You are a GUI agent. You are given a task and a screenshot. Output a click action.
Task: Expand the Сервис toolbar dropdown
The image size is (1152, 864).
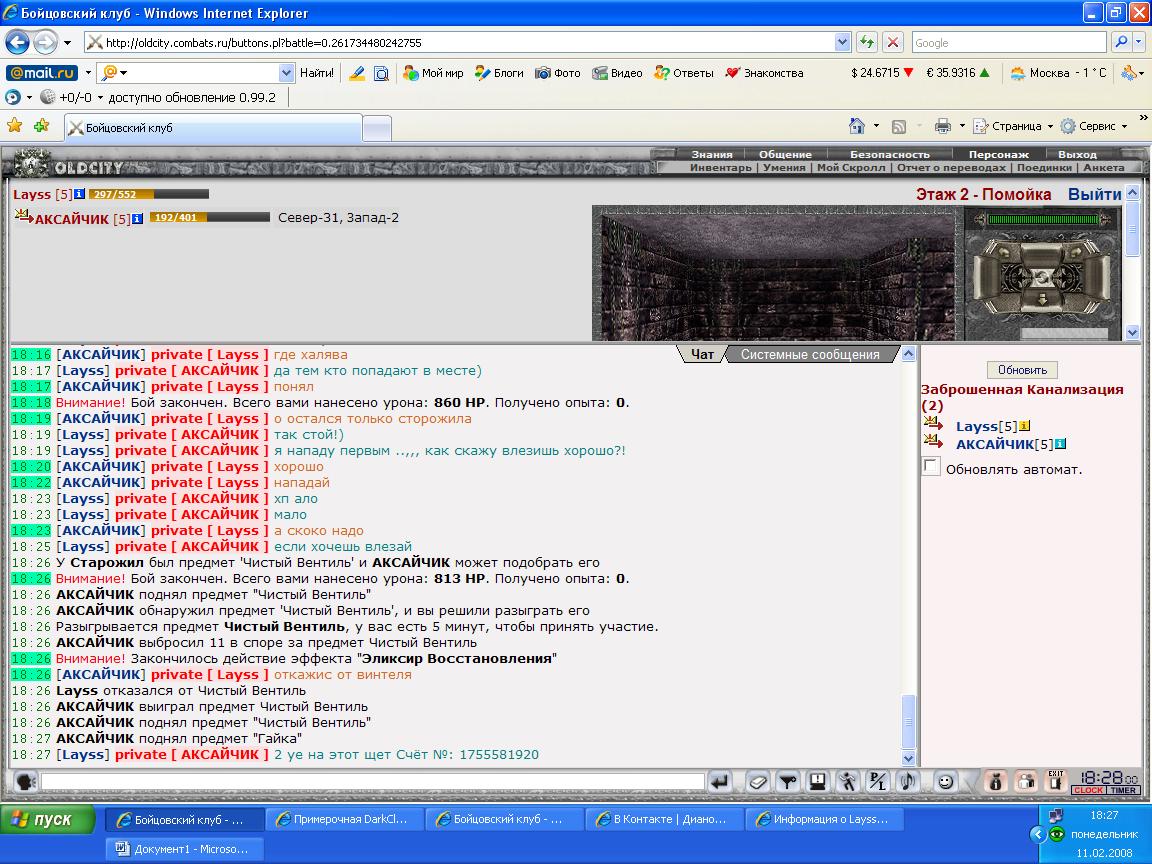point(1124,126)
